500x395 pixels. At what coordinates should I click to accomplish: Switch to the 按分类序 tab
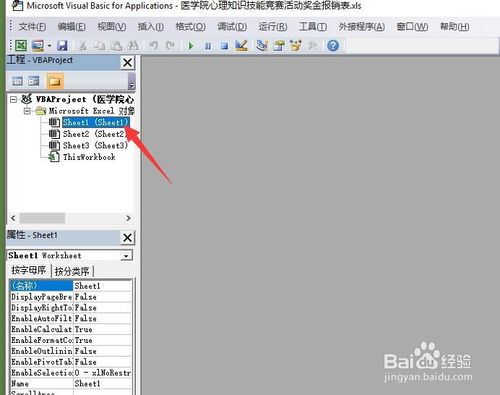(72, 271)
